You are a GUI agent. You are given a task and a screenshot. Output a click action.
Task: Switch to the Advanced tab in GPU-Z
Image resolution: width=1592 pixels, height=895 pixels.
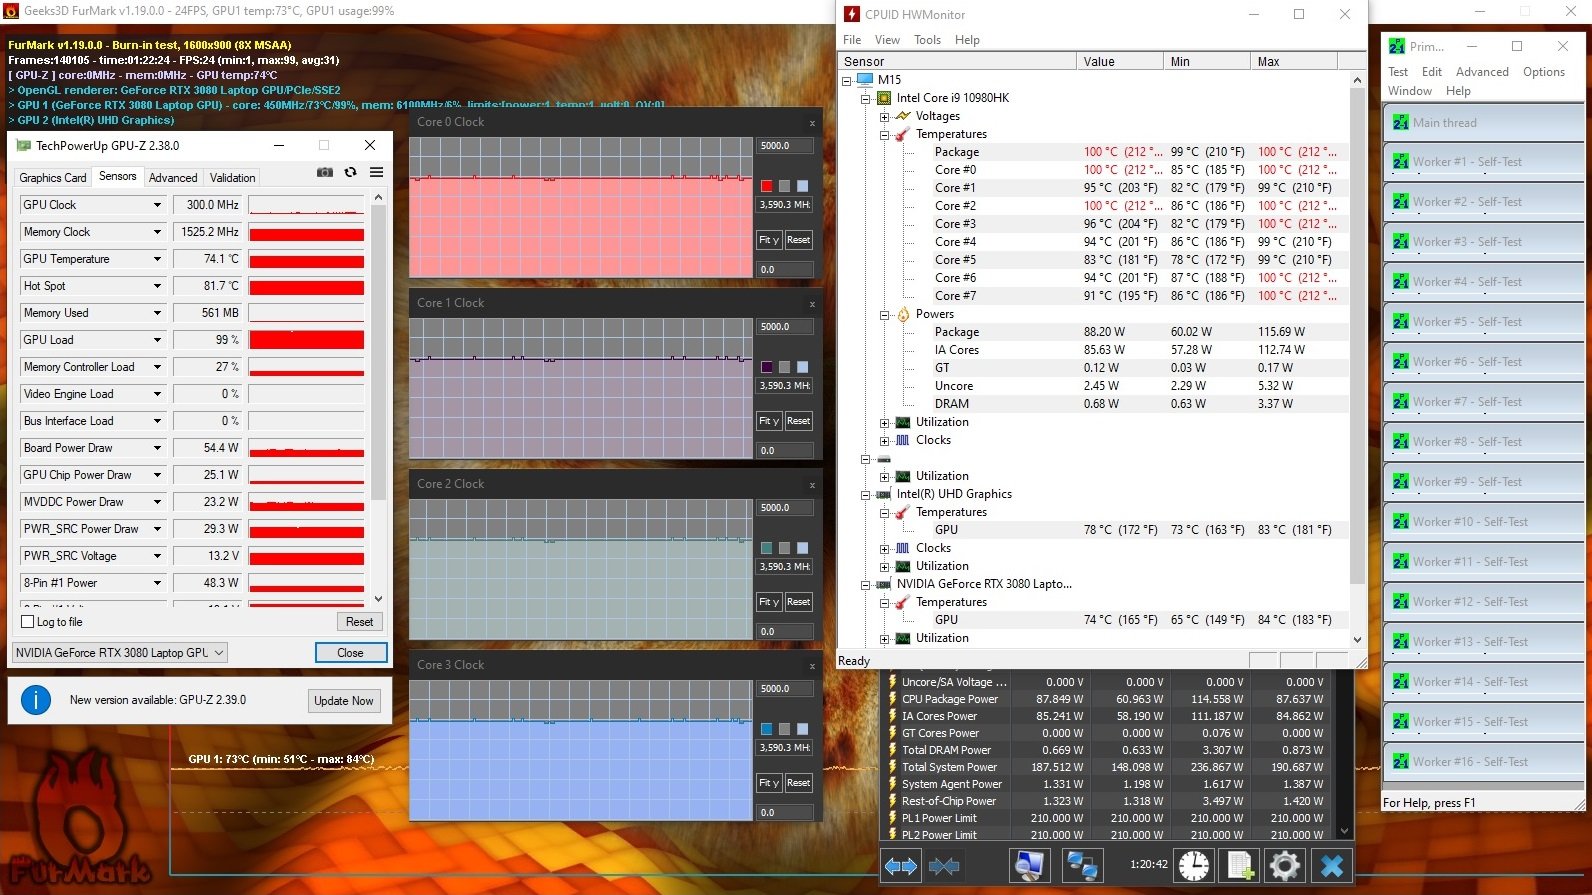(x=173, y=178)
